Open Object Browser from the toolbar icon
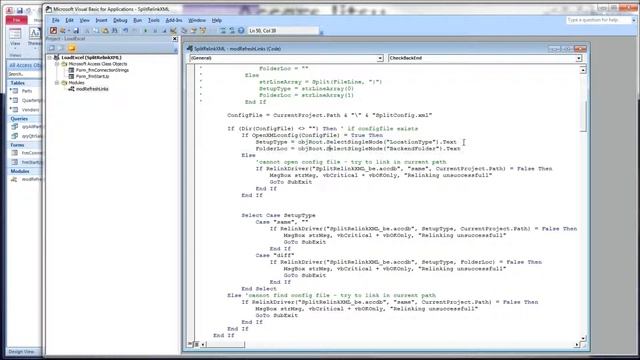This screenshot has height=360, width=640. pos(202,31)
